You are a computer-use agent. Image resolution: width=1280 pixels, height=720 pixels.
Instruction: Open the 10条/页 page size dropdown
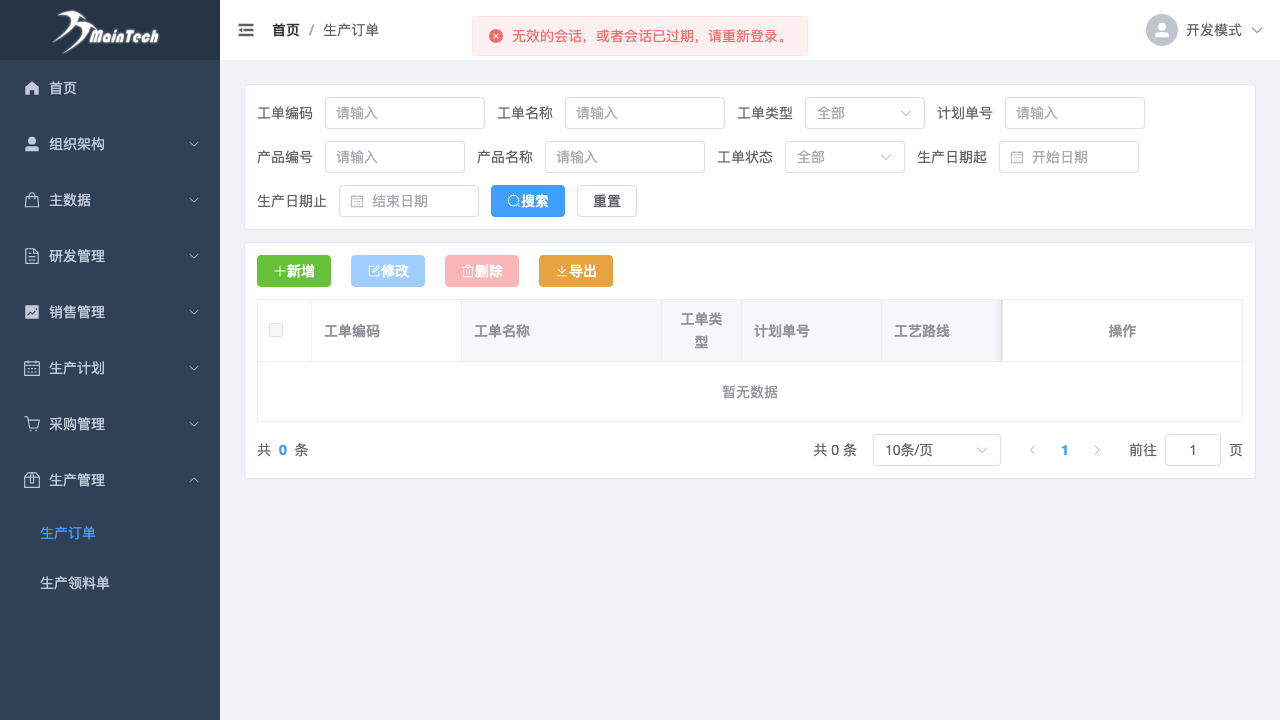coord(936,450)
